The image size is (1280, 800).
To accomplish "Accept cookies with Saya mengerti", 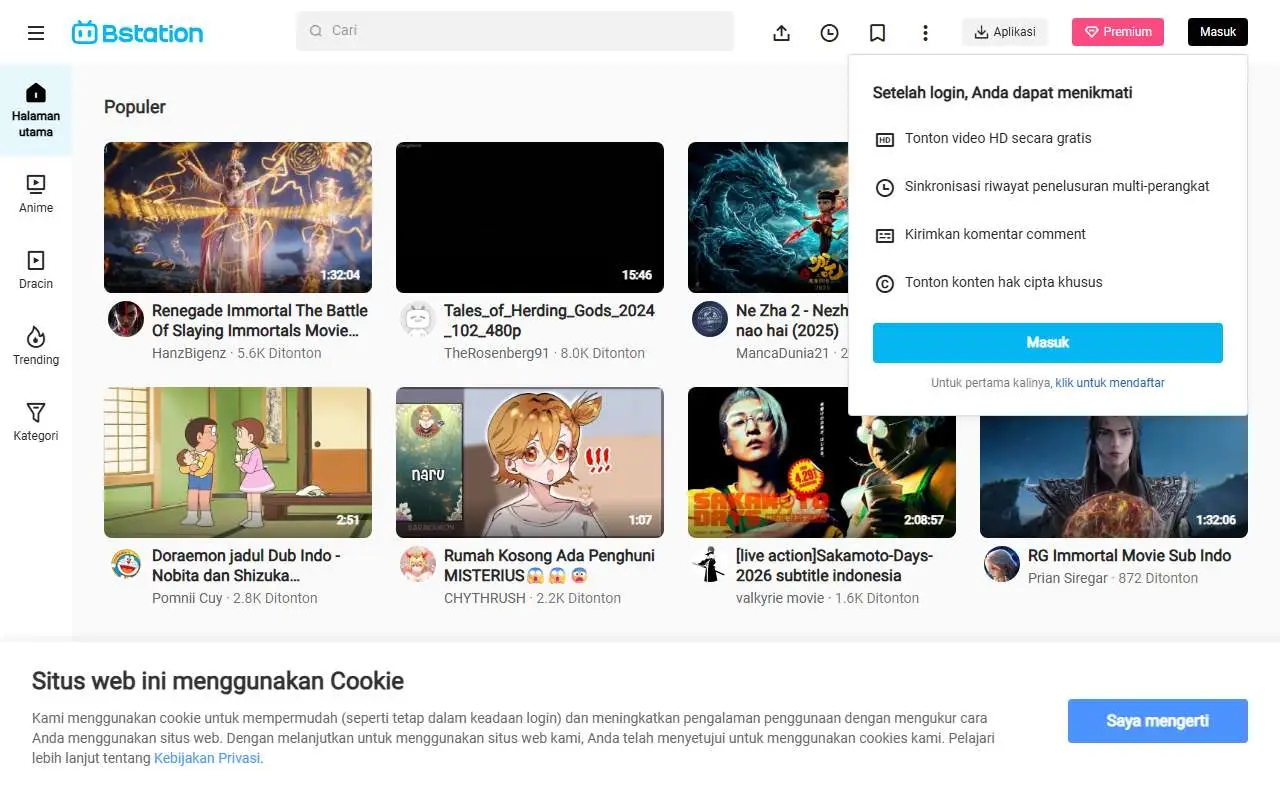I will tap(1158, 721).
